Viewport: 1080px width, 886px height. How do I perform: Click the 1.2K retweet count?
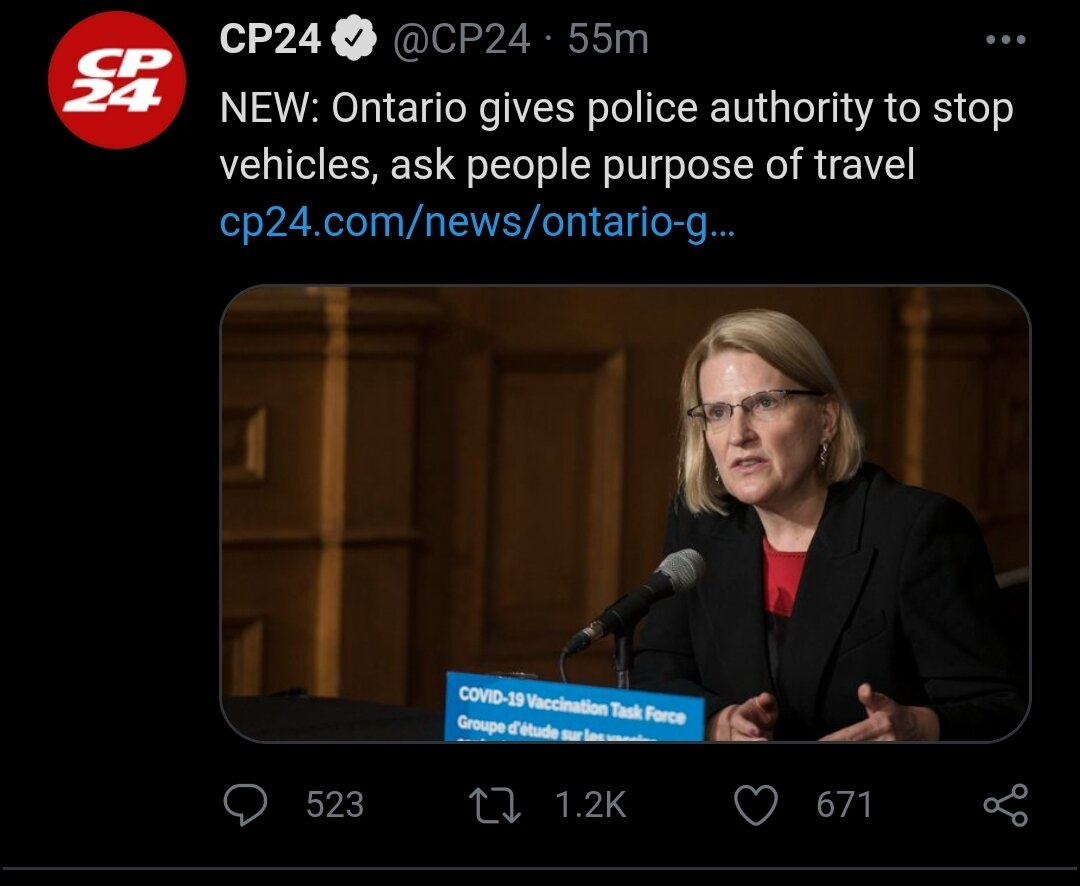tap(590, 805)
